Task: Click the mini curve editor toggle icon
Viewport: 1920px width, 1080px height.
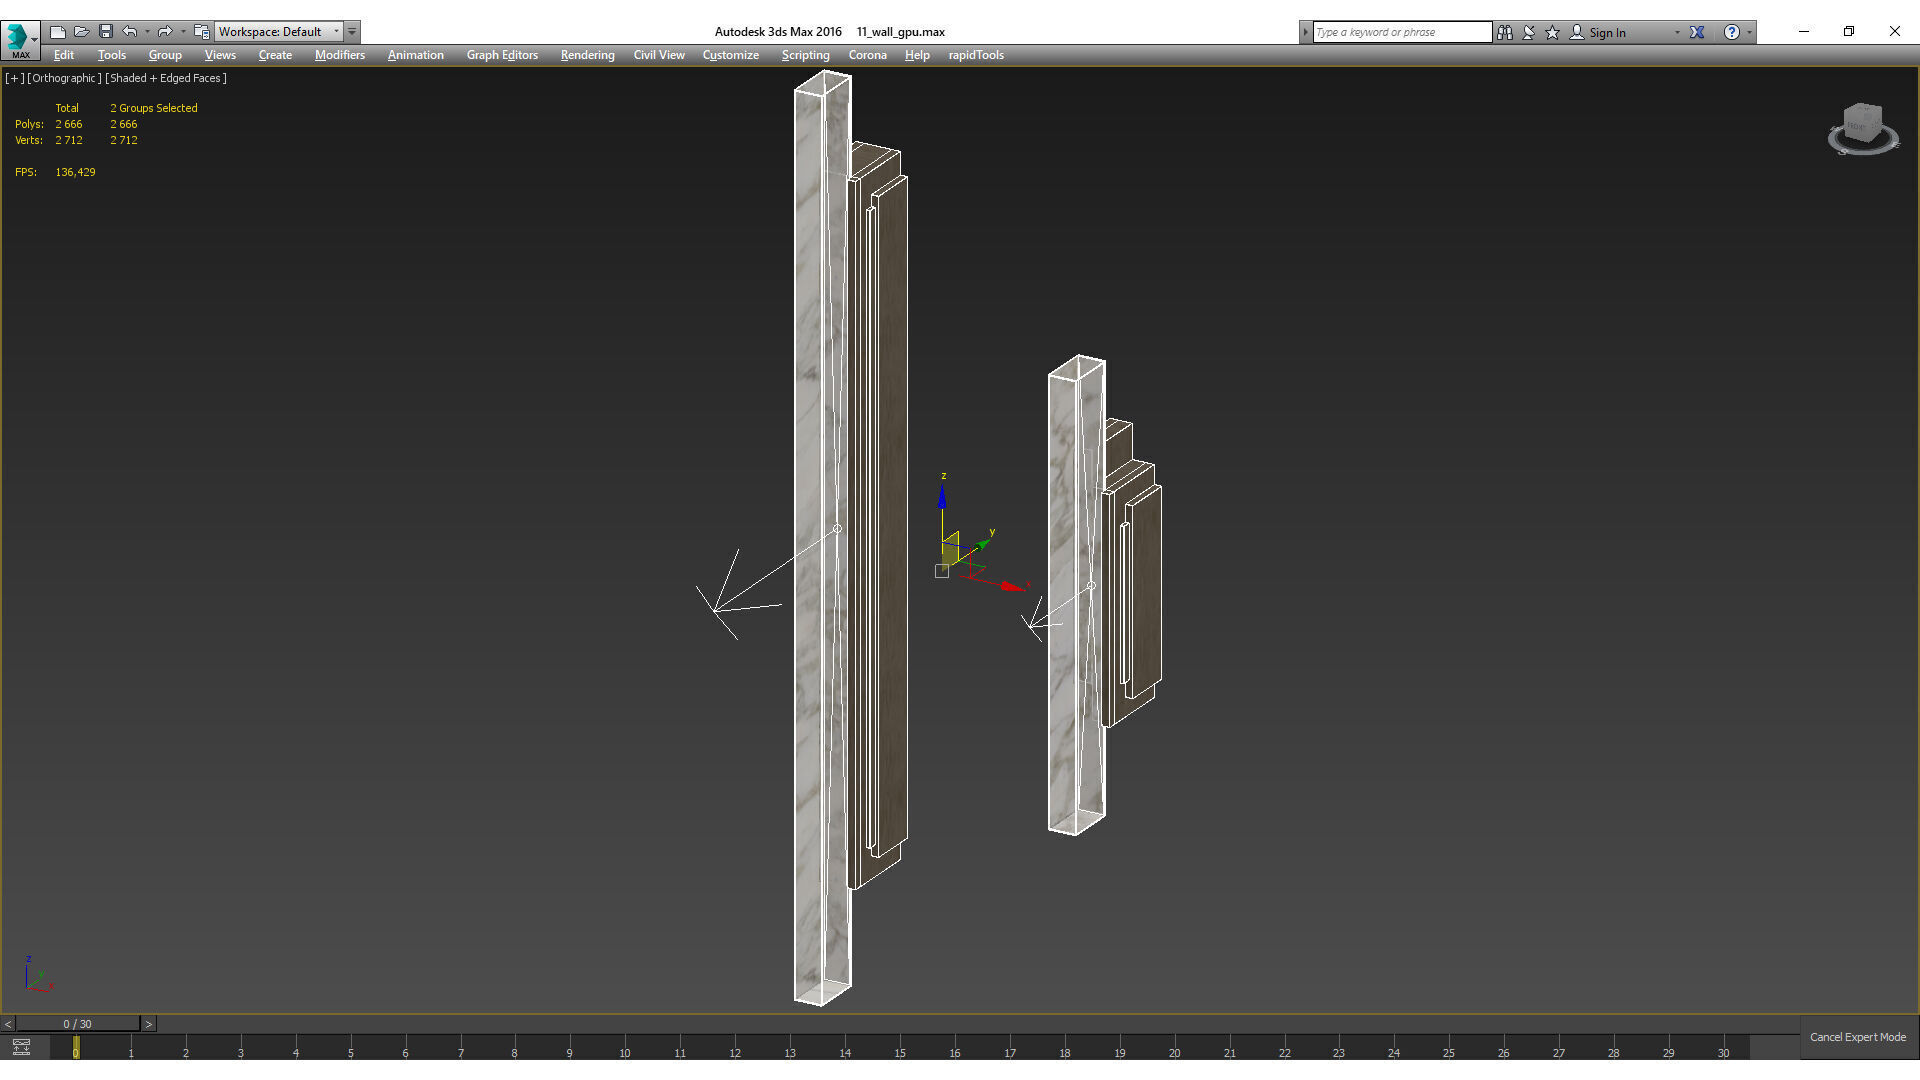Action: (21, 1047)
